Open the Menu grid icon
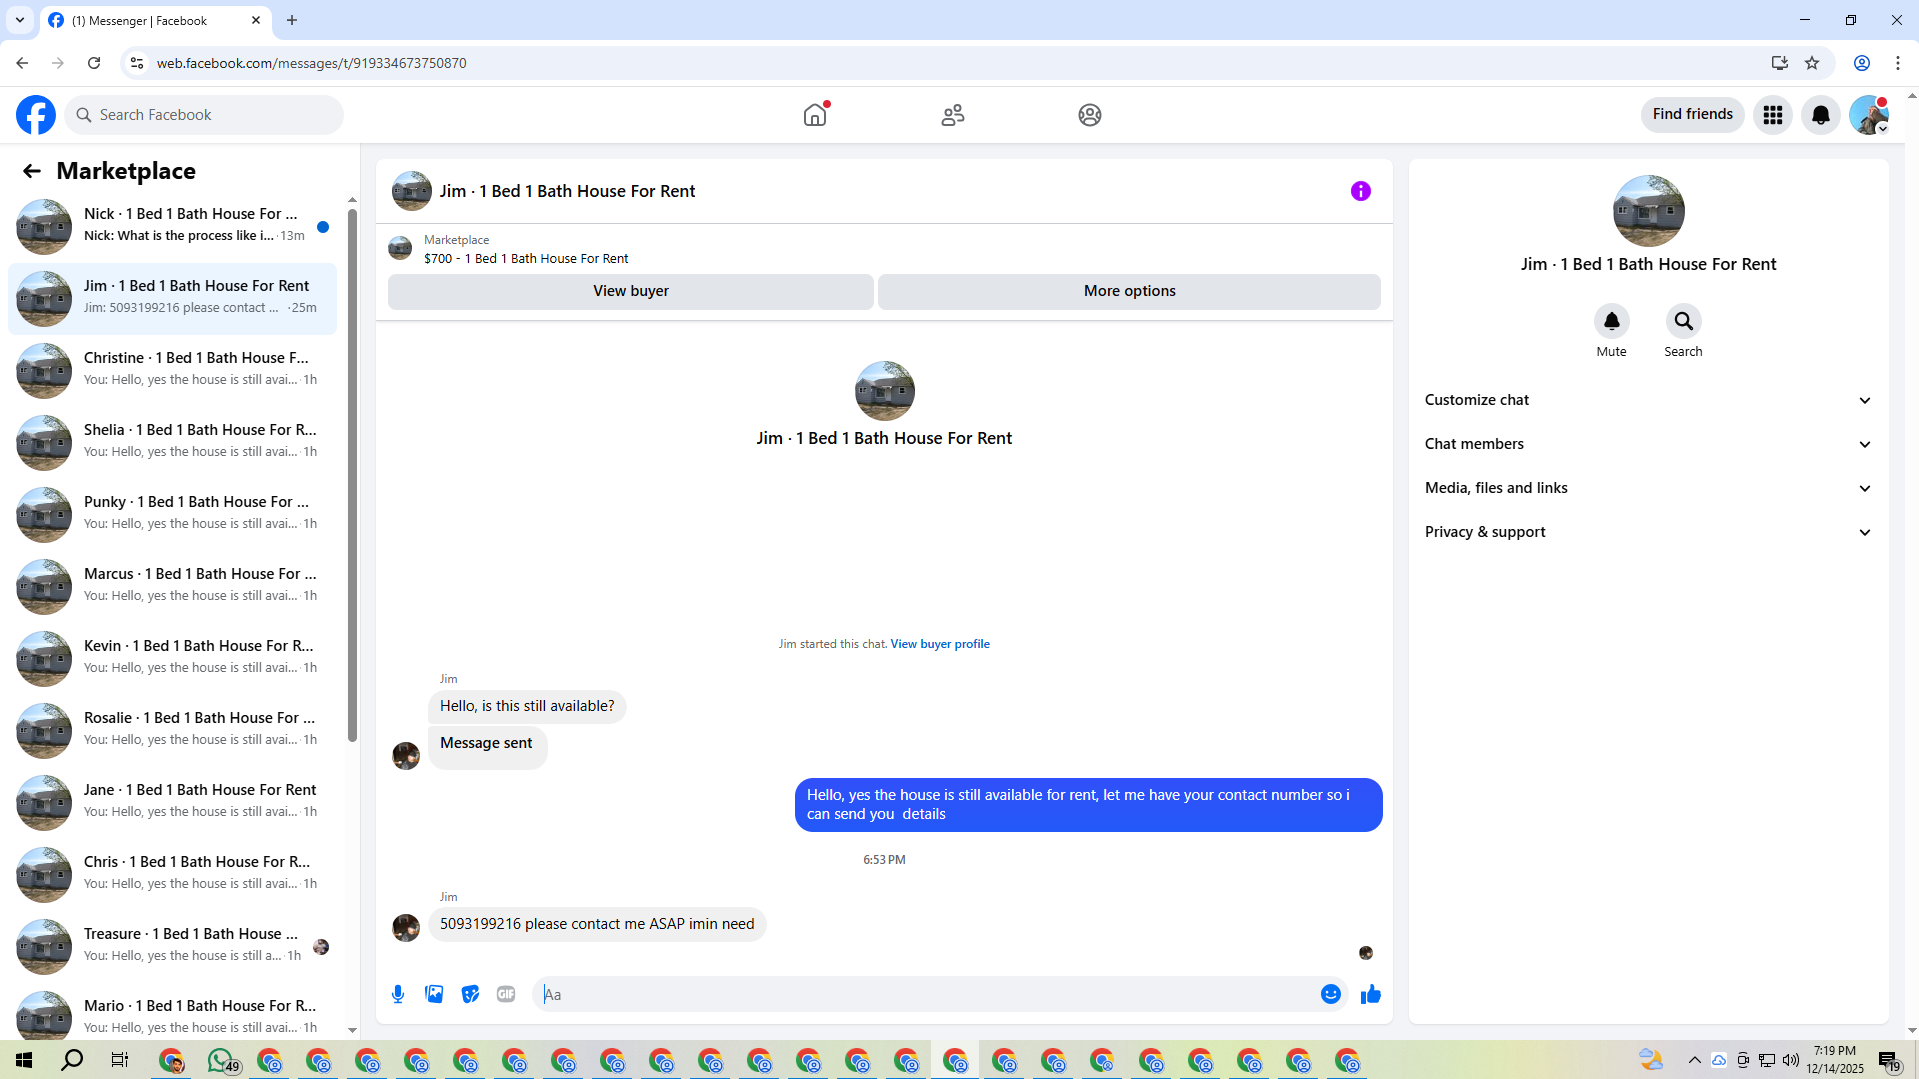Image resolution: width=1919 pixels, height=1079 pixels. click(1773, 115)
